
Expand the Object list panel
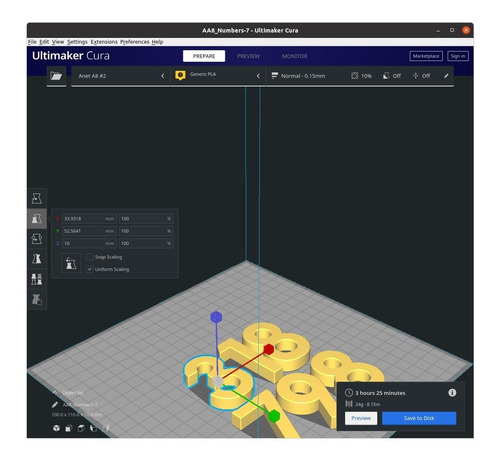point(69,393)
